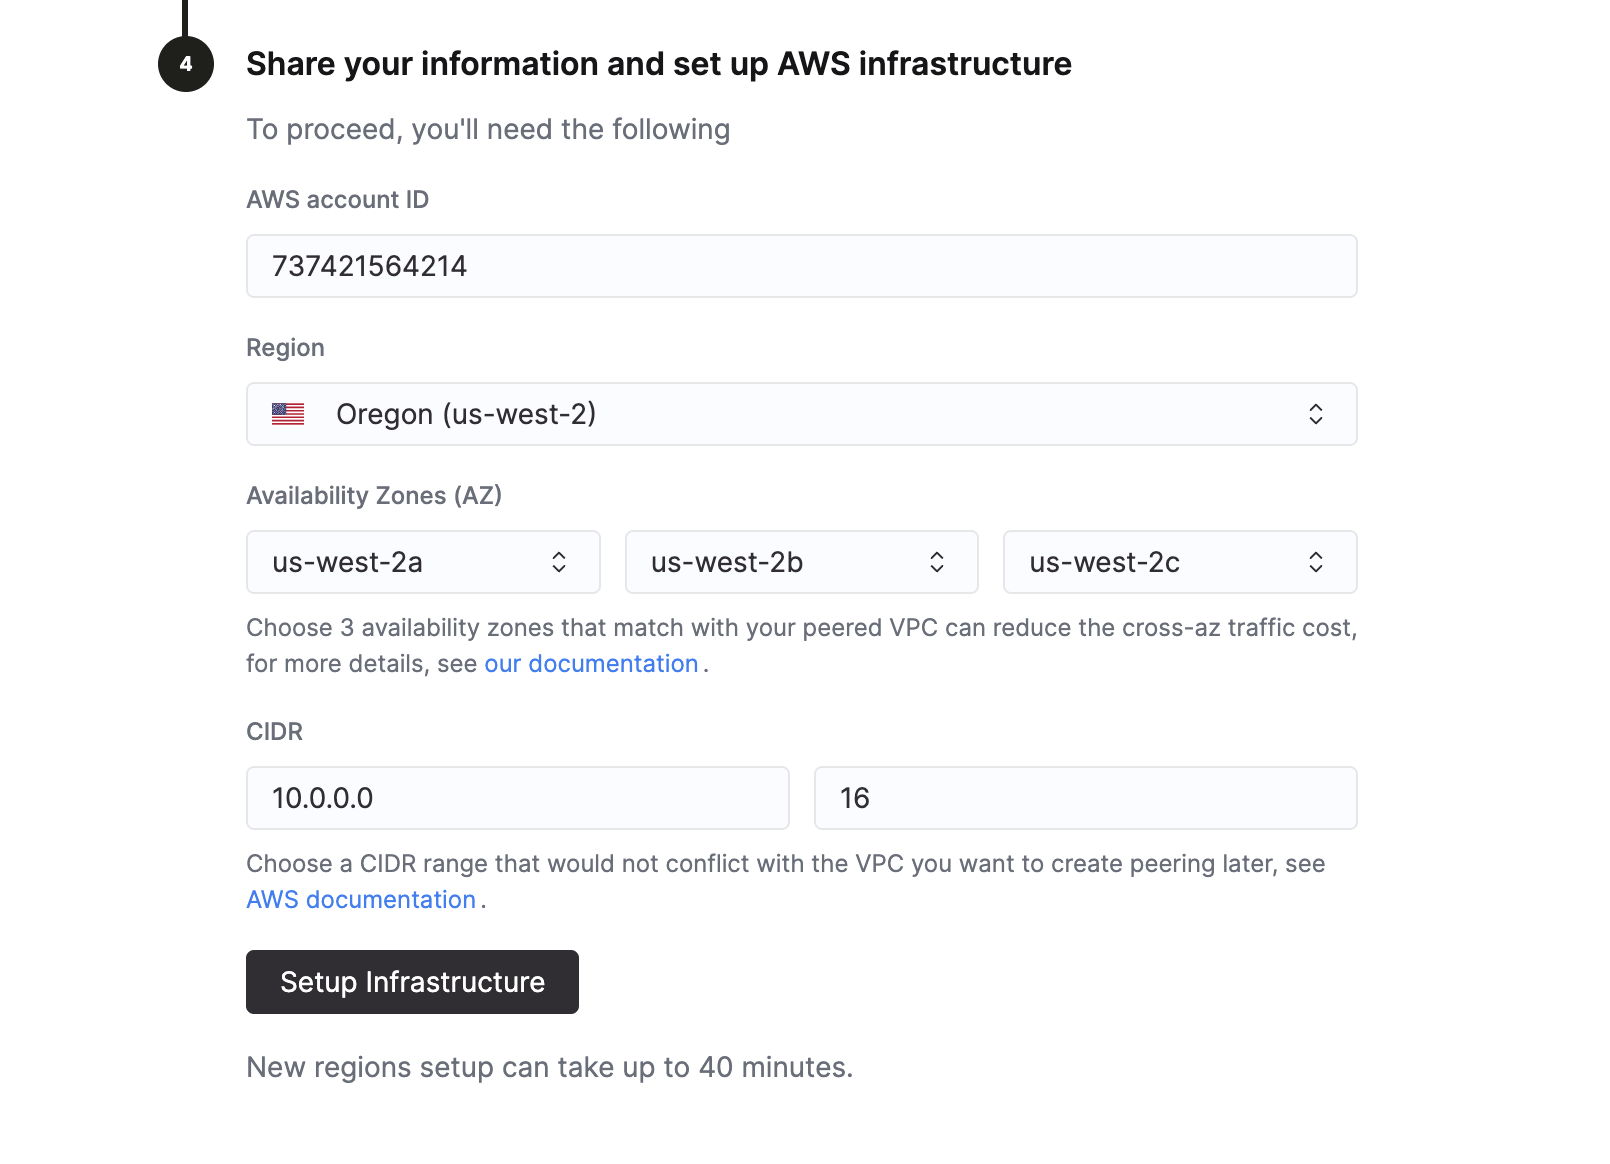Image resolution: width=1610 pixels, height=1164 pixels.
Task: Click the up-down arrows beside us-west-2a
Action: 559,562
